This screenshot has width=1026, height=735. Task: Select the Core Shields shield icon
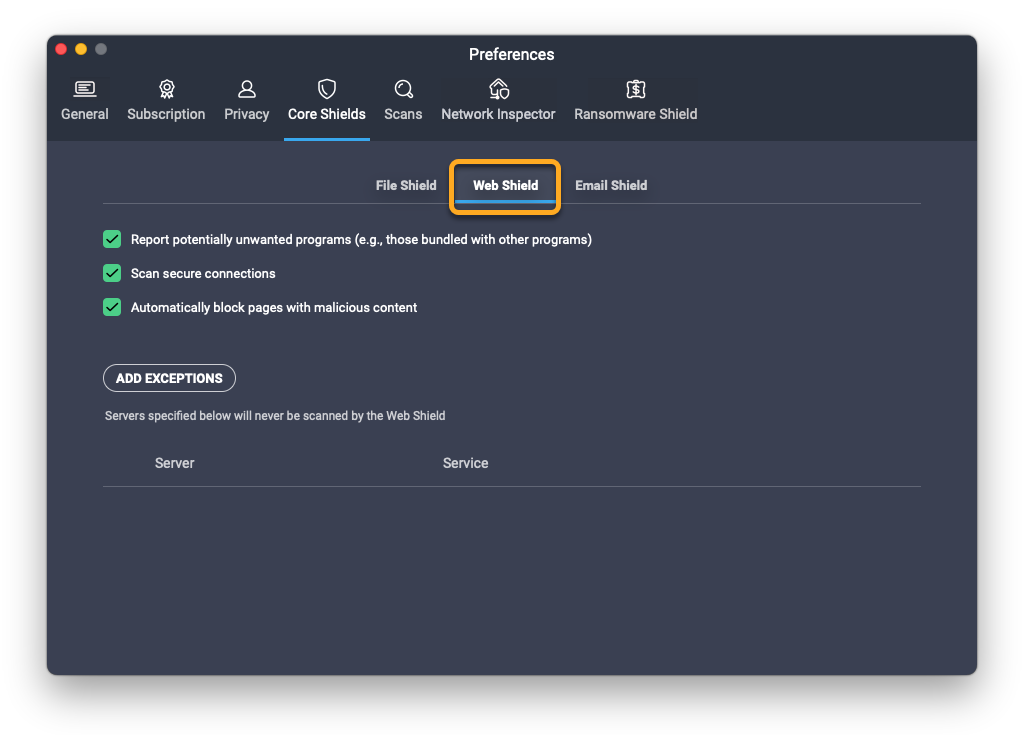pyautogui.click(x=326, y=90)
